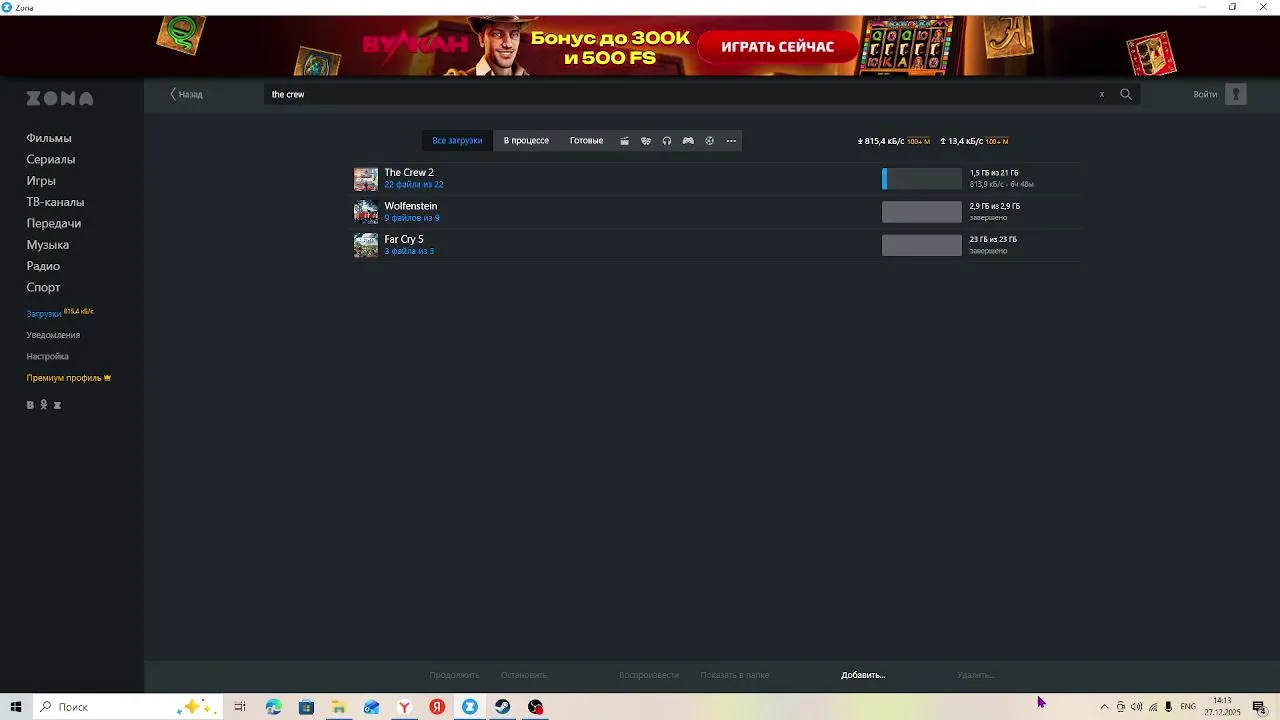Click the Показать в папке button
The width and height of the screenshot is (1280, 720).
(x=735, y=675)
